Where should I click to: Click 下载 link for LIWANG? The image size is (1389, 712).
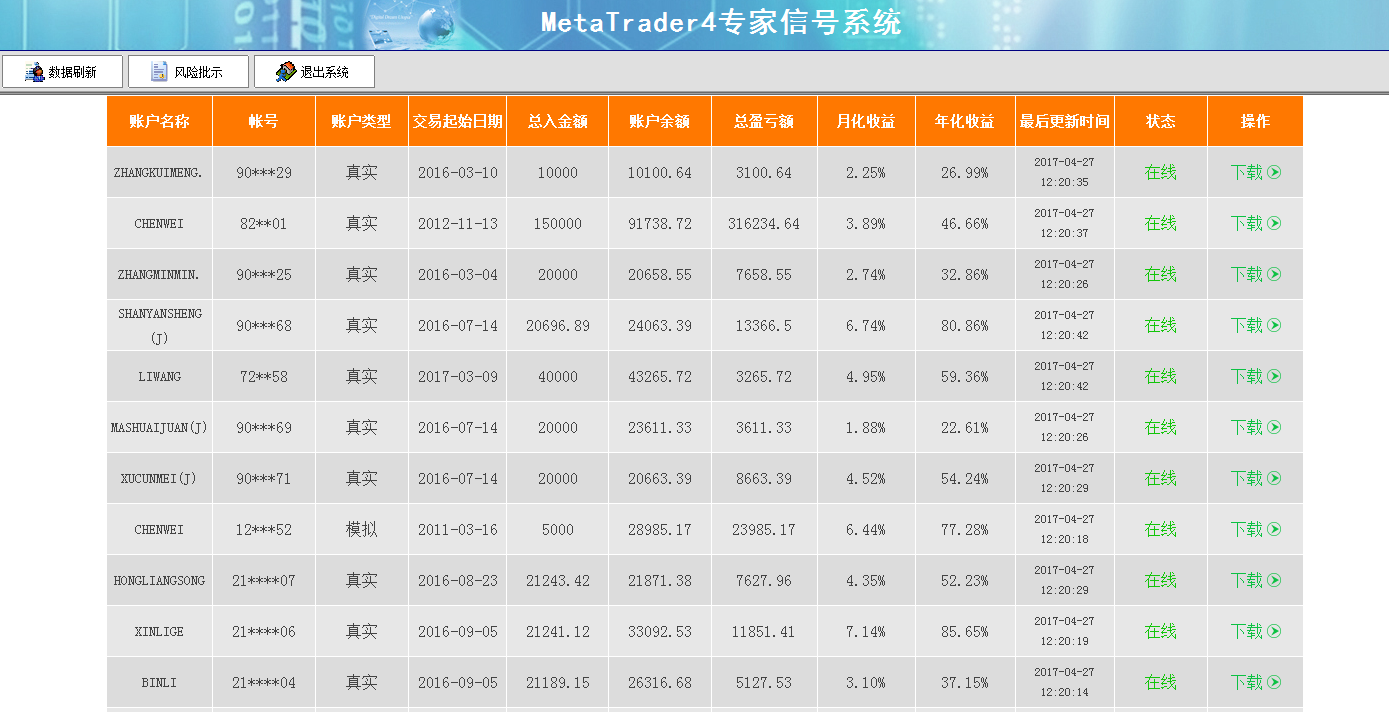1247,376
